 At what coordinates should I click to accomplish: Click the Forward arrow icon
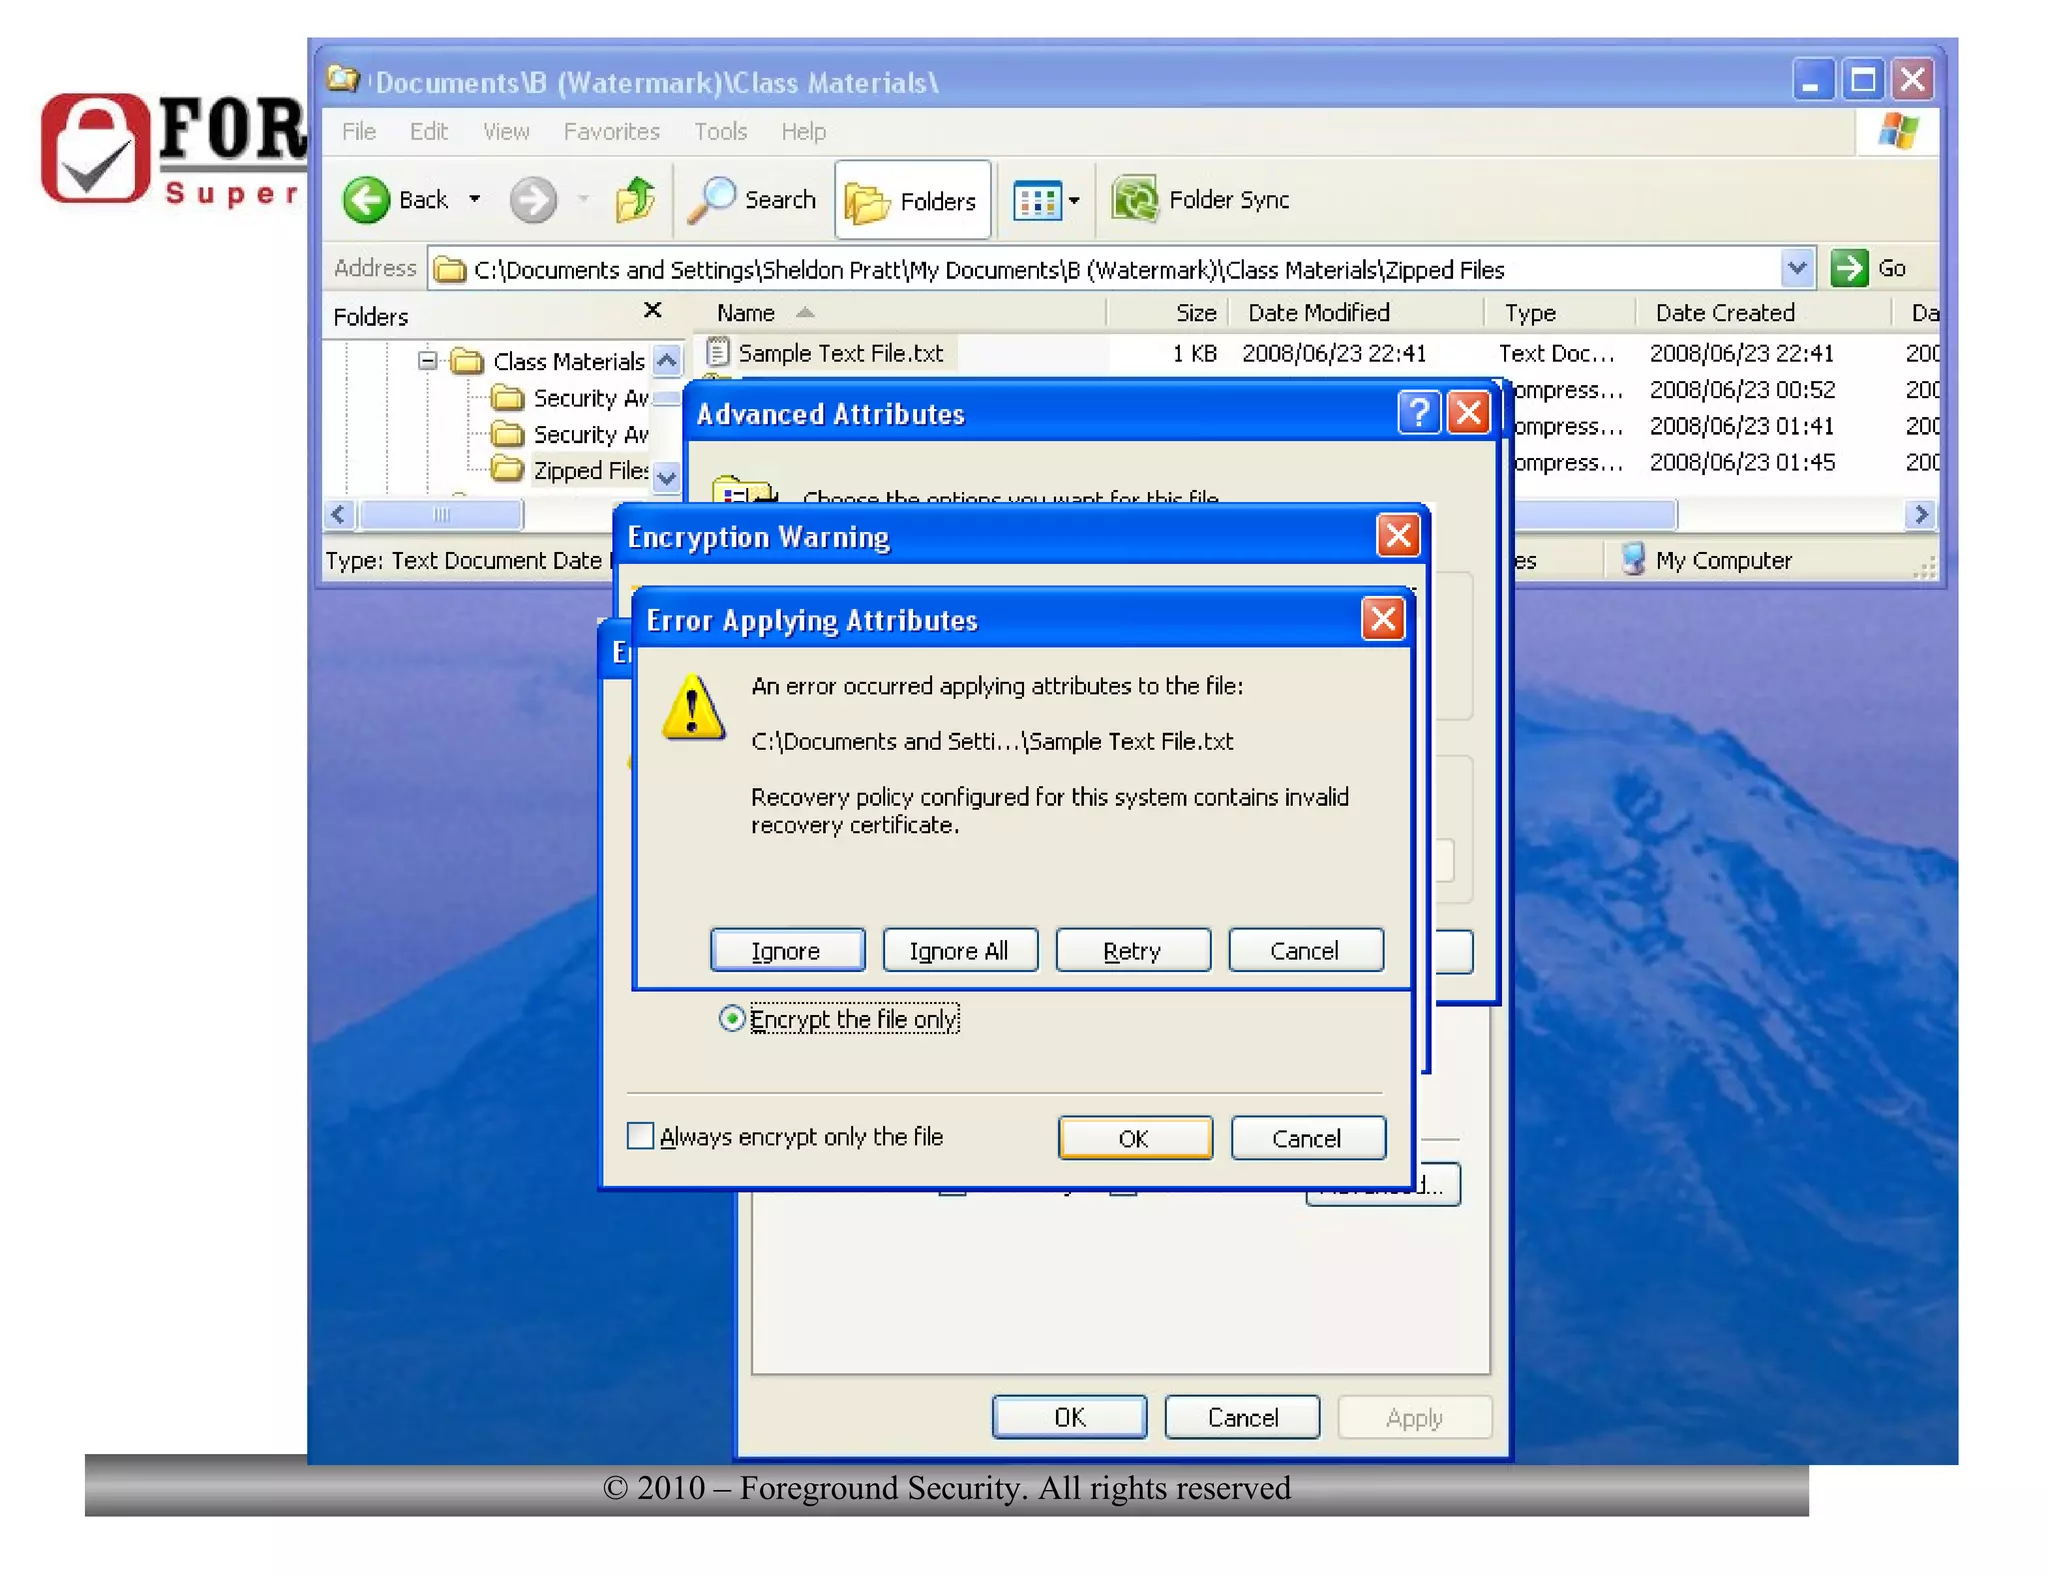[x=532, y=200]
